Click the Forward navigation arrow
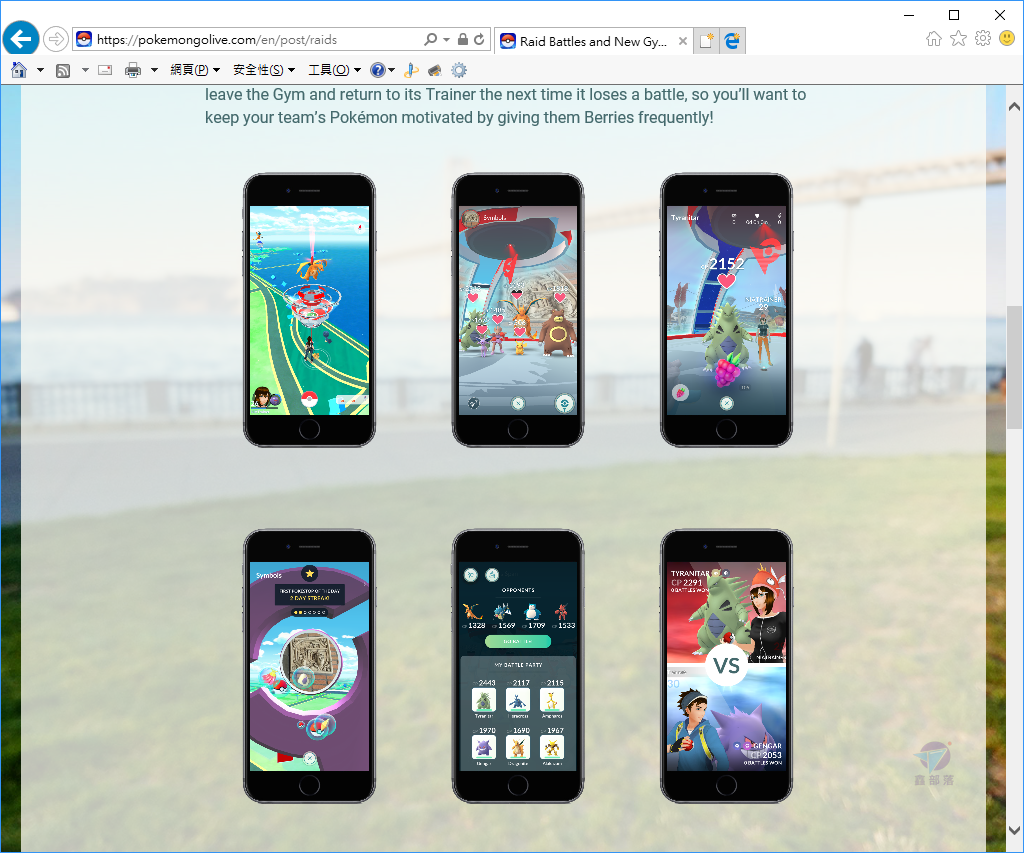 tap(56, 39)
